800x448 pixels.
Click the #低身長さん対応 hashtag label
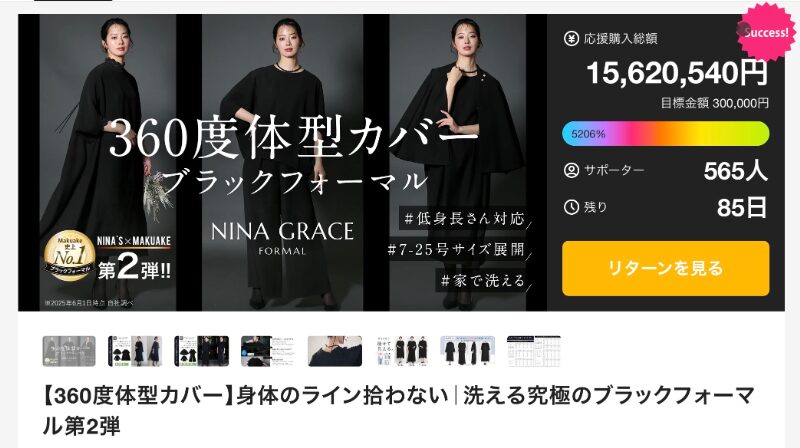point(464,219)
